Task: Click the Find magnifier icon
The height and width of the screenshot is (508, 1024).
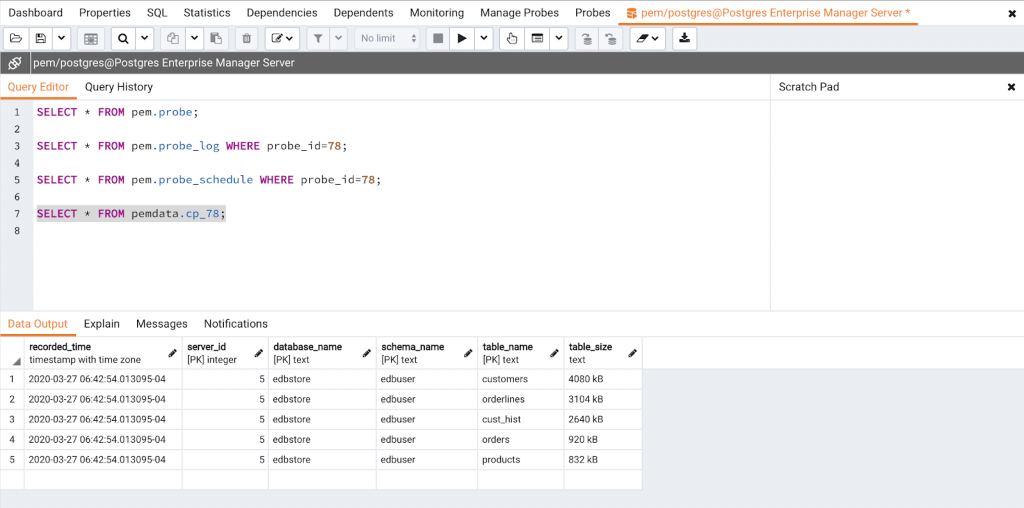Action: pos(123,38)
